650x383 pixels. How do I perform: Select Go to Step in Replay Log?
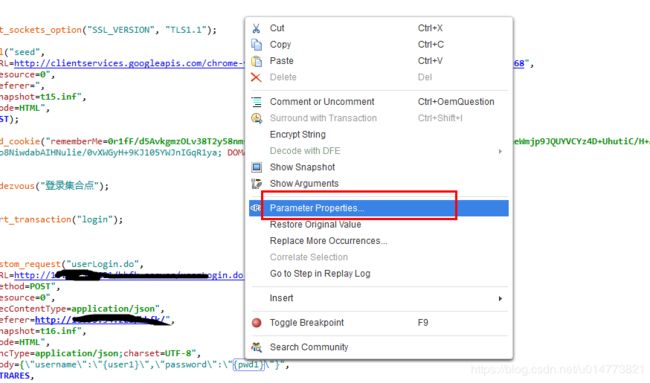378,274
